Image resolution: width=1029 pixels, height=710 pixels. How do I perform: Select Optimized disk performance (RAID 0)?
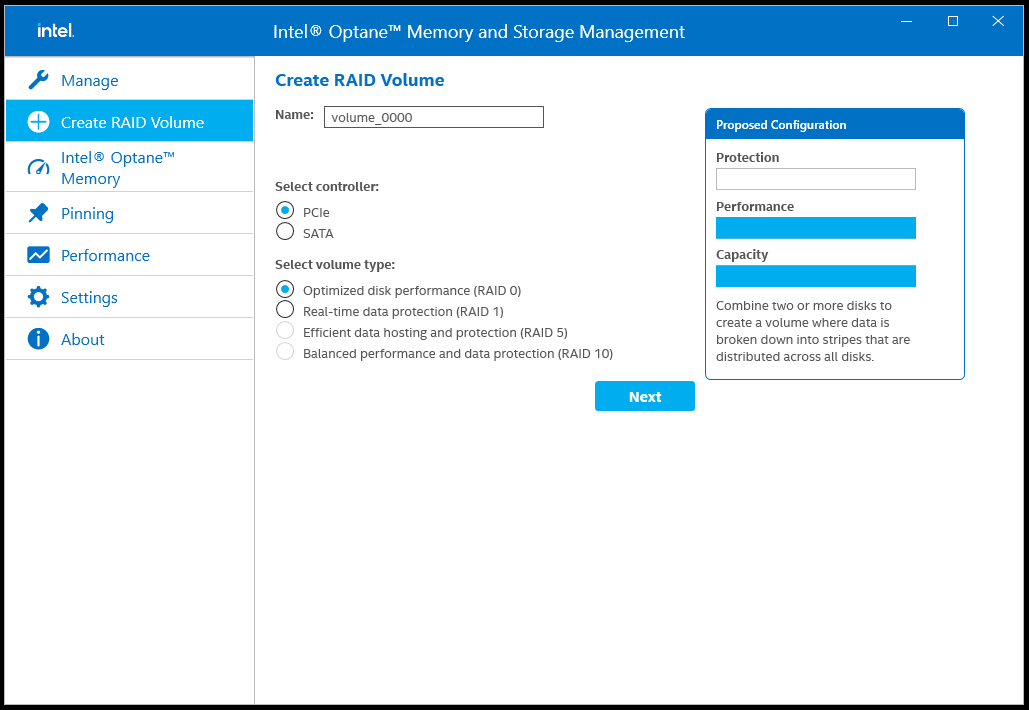click(285, 289)
